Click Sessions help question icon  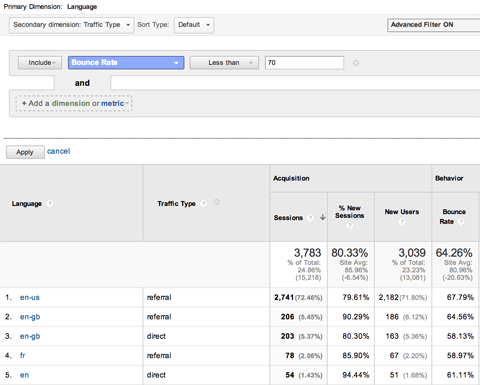click(x=310, y=218)
